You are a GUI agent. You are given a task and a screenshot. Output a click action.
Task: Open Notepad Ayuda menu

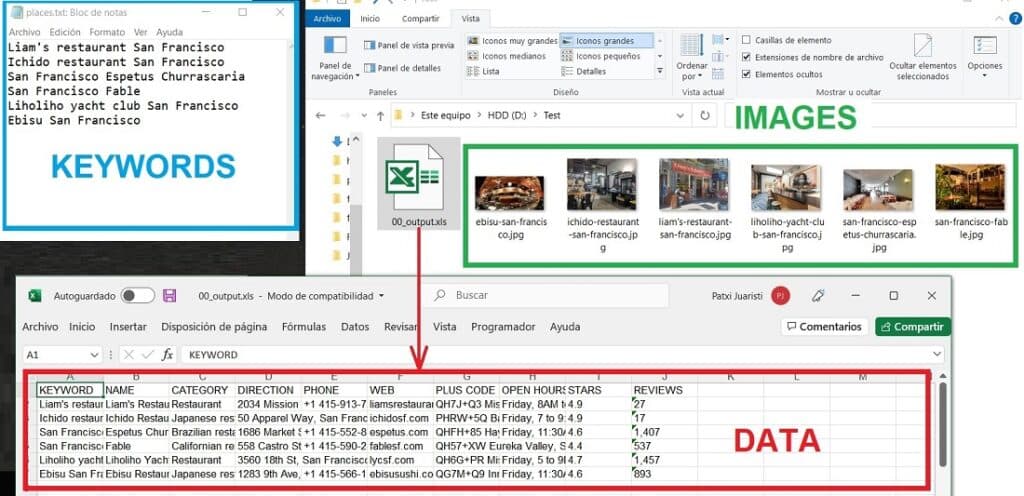click(170, 32)
